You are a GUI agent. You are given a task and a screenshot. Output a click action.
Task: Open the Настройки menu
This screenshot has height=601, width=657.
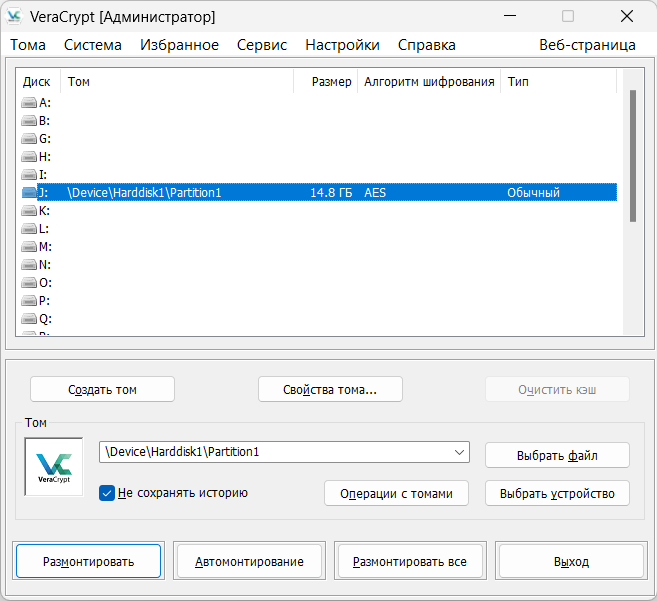pyautogui.click(x=342, y=45)
